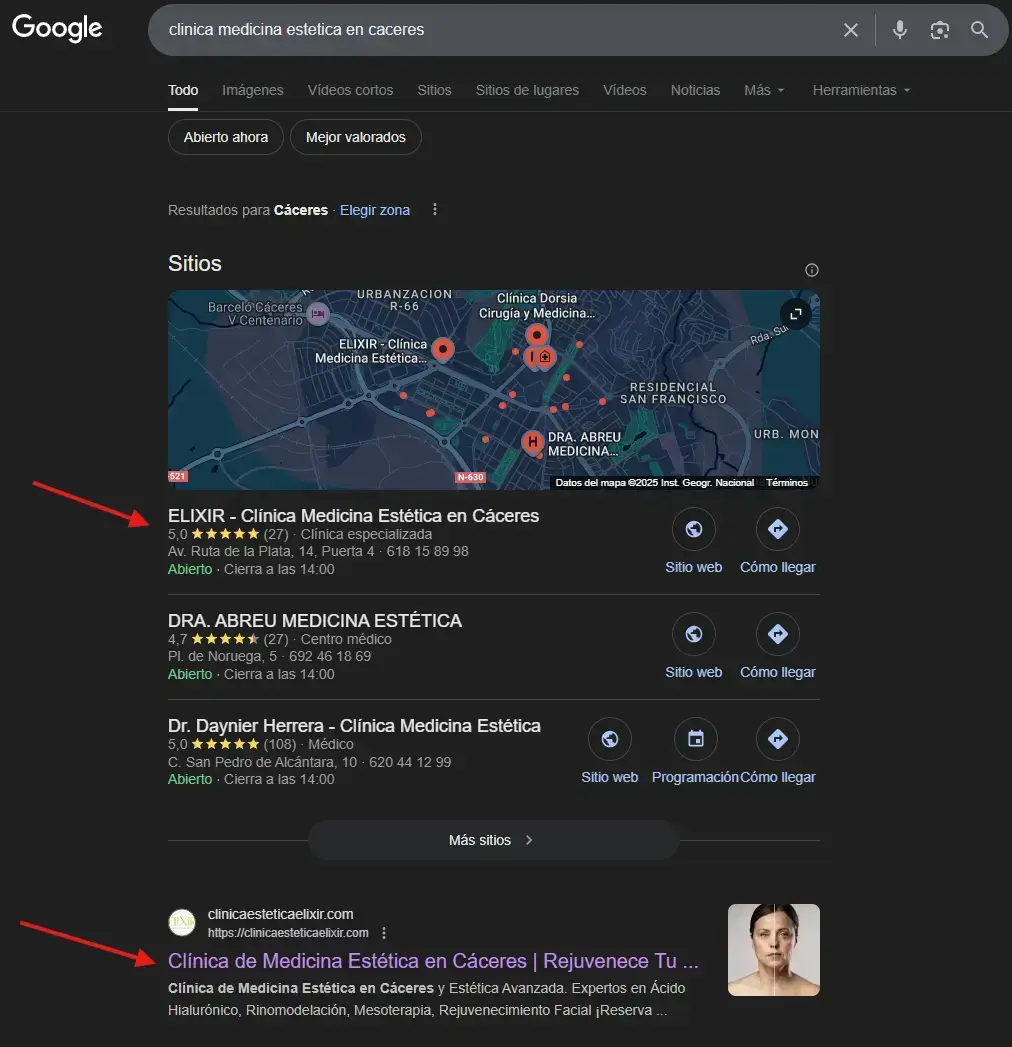The image size is (1012, 1047).
Task: Expand the Herramientas dropdown
Action: (x=861, y=90)
